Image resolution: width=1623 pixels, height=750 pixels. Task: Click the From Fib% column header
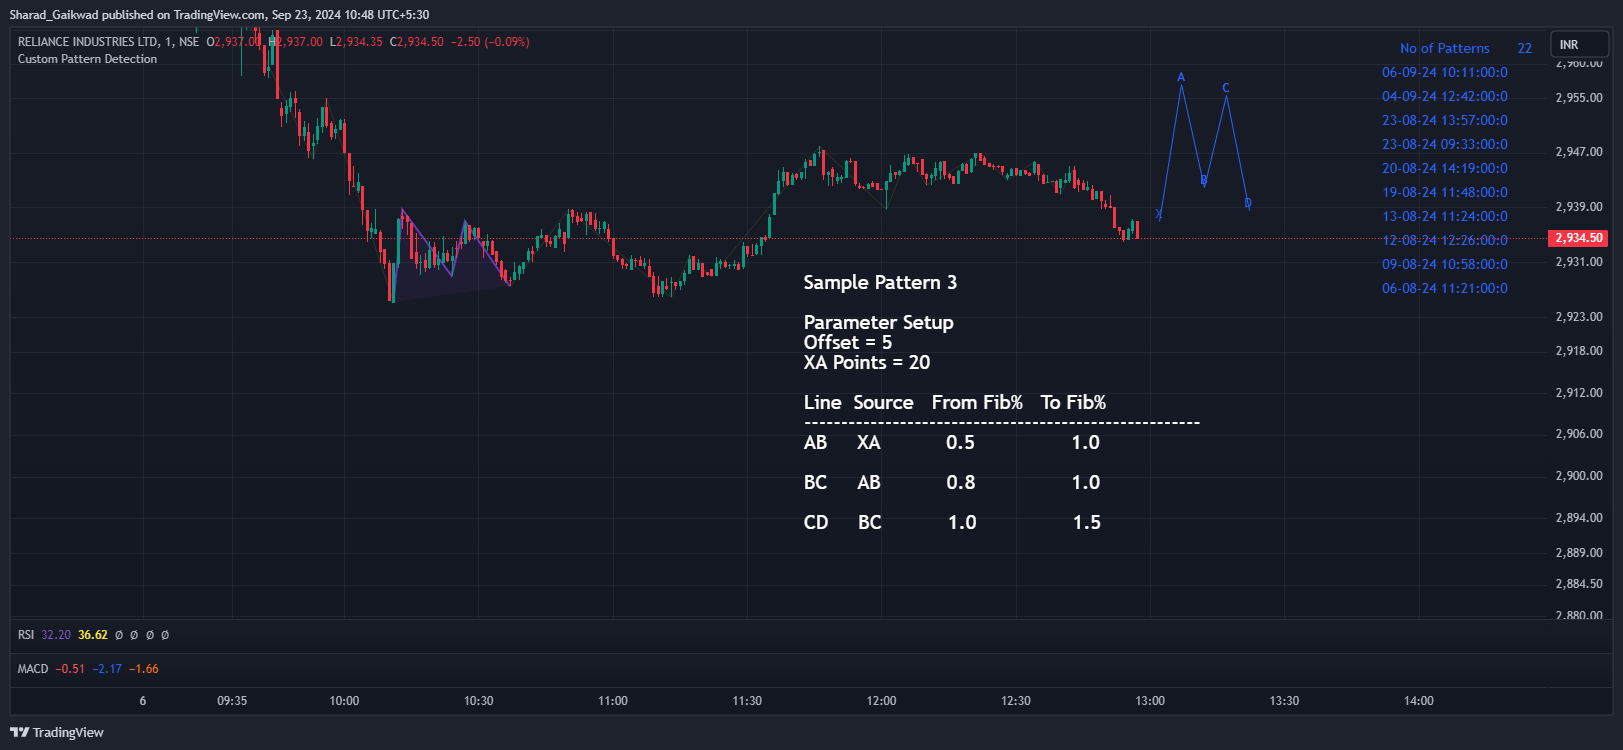(977, 402)
